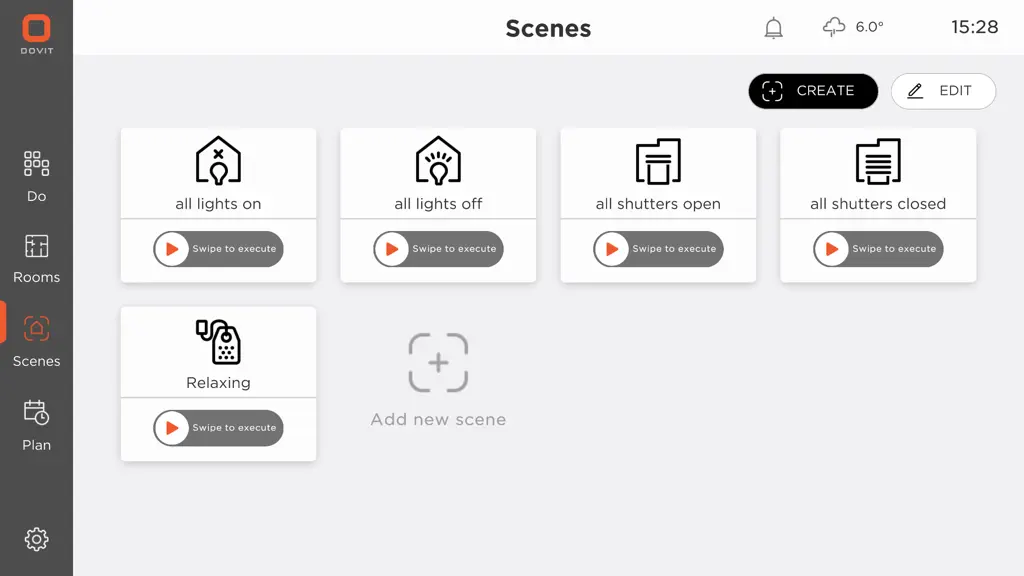Click the EDIT button

tap(943, 91)
